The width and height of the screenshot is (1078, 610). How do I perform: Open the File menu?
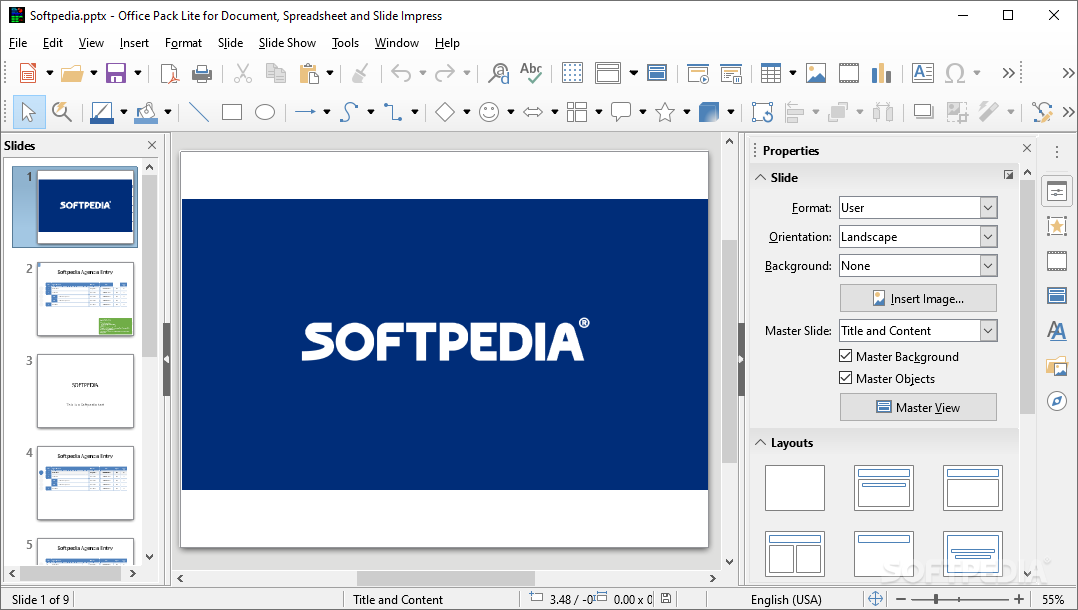pos(18,43)
